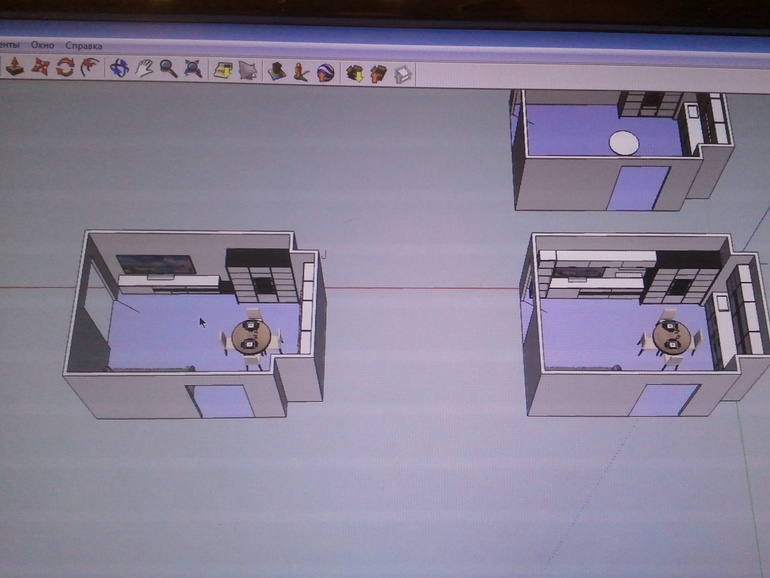The image size is (770, 578).
Task: Select the Push/Pull tool
Action: (x=16, y=68)
